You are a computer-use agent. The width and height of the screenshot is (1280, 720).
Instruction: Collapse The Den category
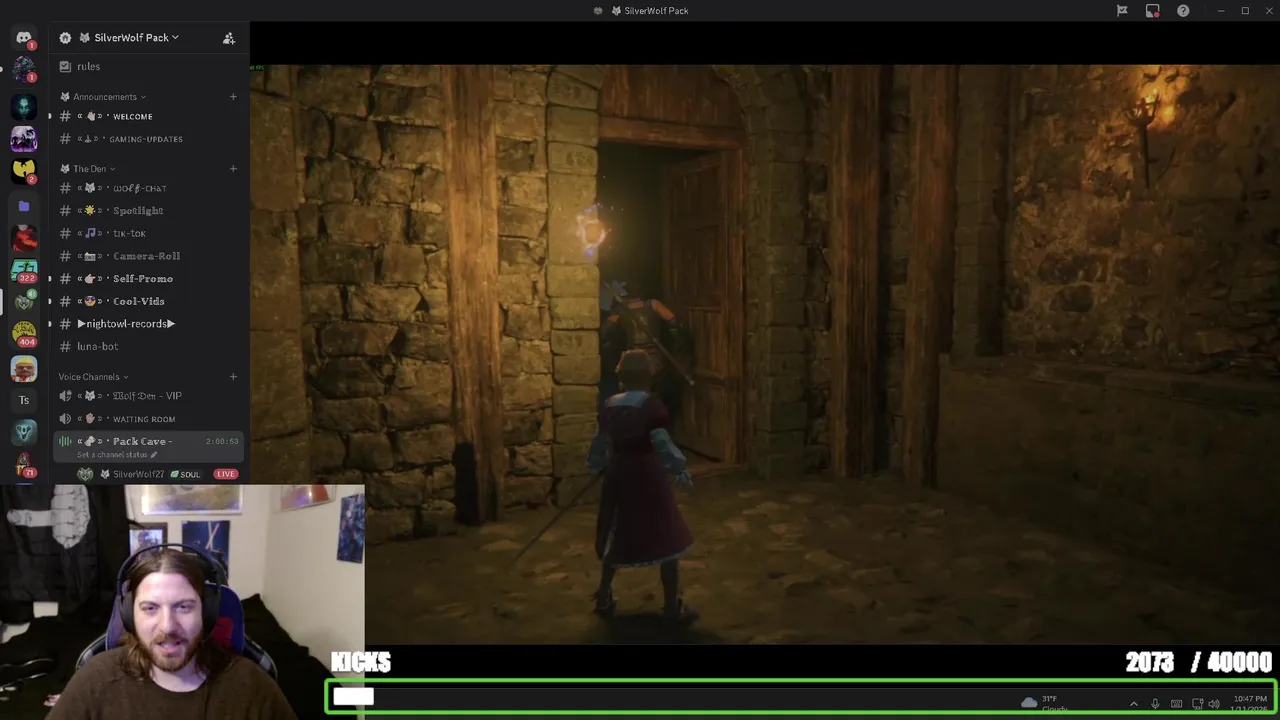(x=88, y=169)
